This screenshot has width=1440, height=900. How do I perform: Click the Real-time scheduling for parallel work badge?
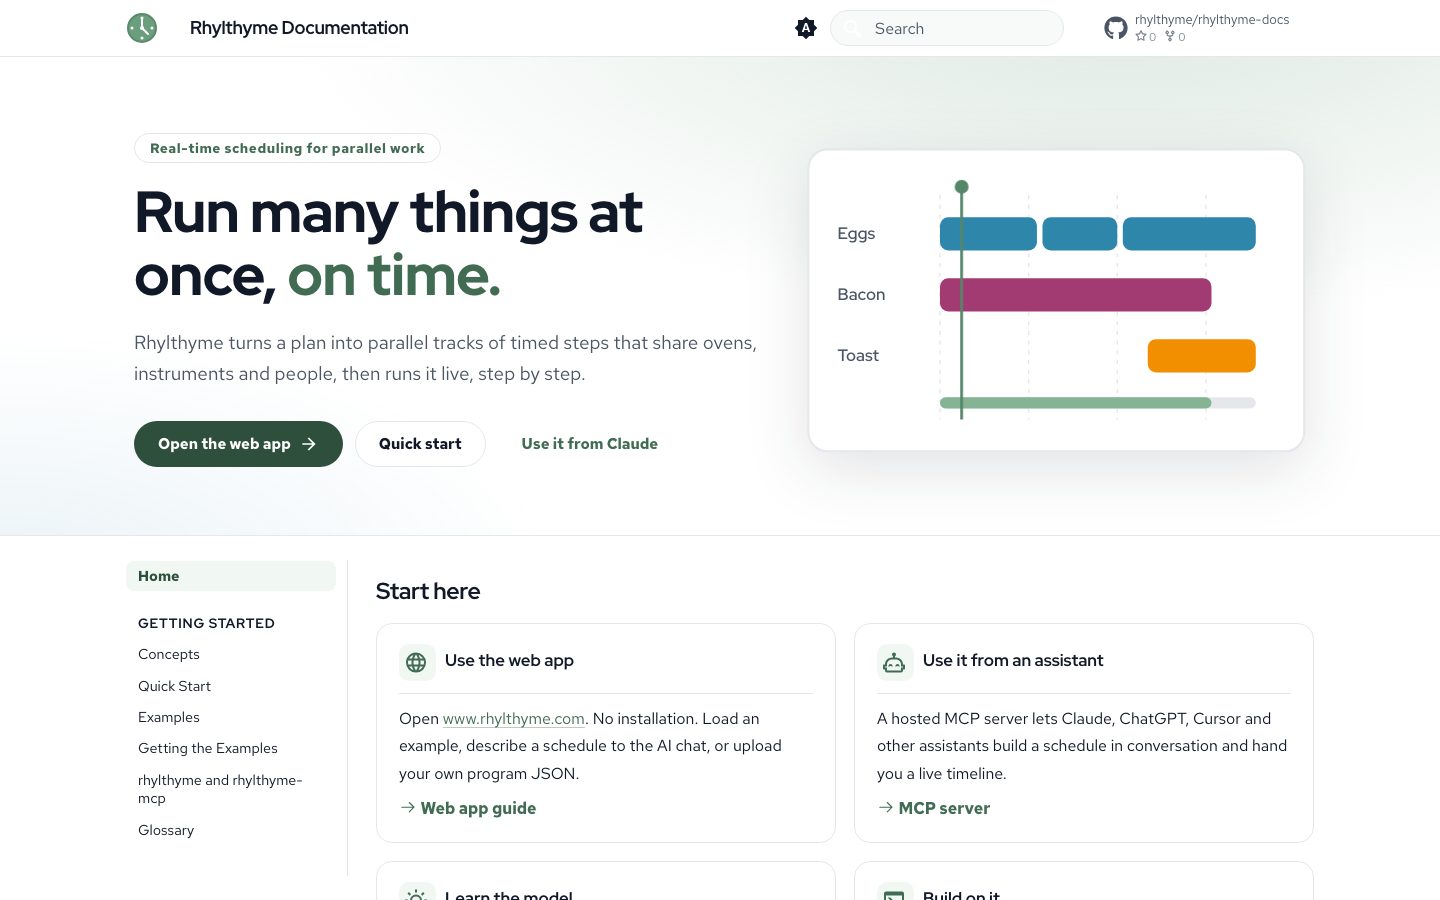point(287,148)
